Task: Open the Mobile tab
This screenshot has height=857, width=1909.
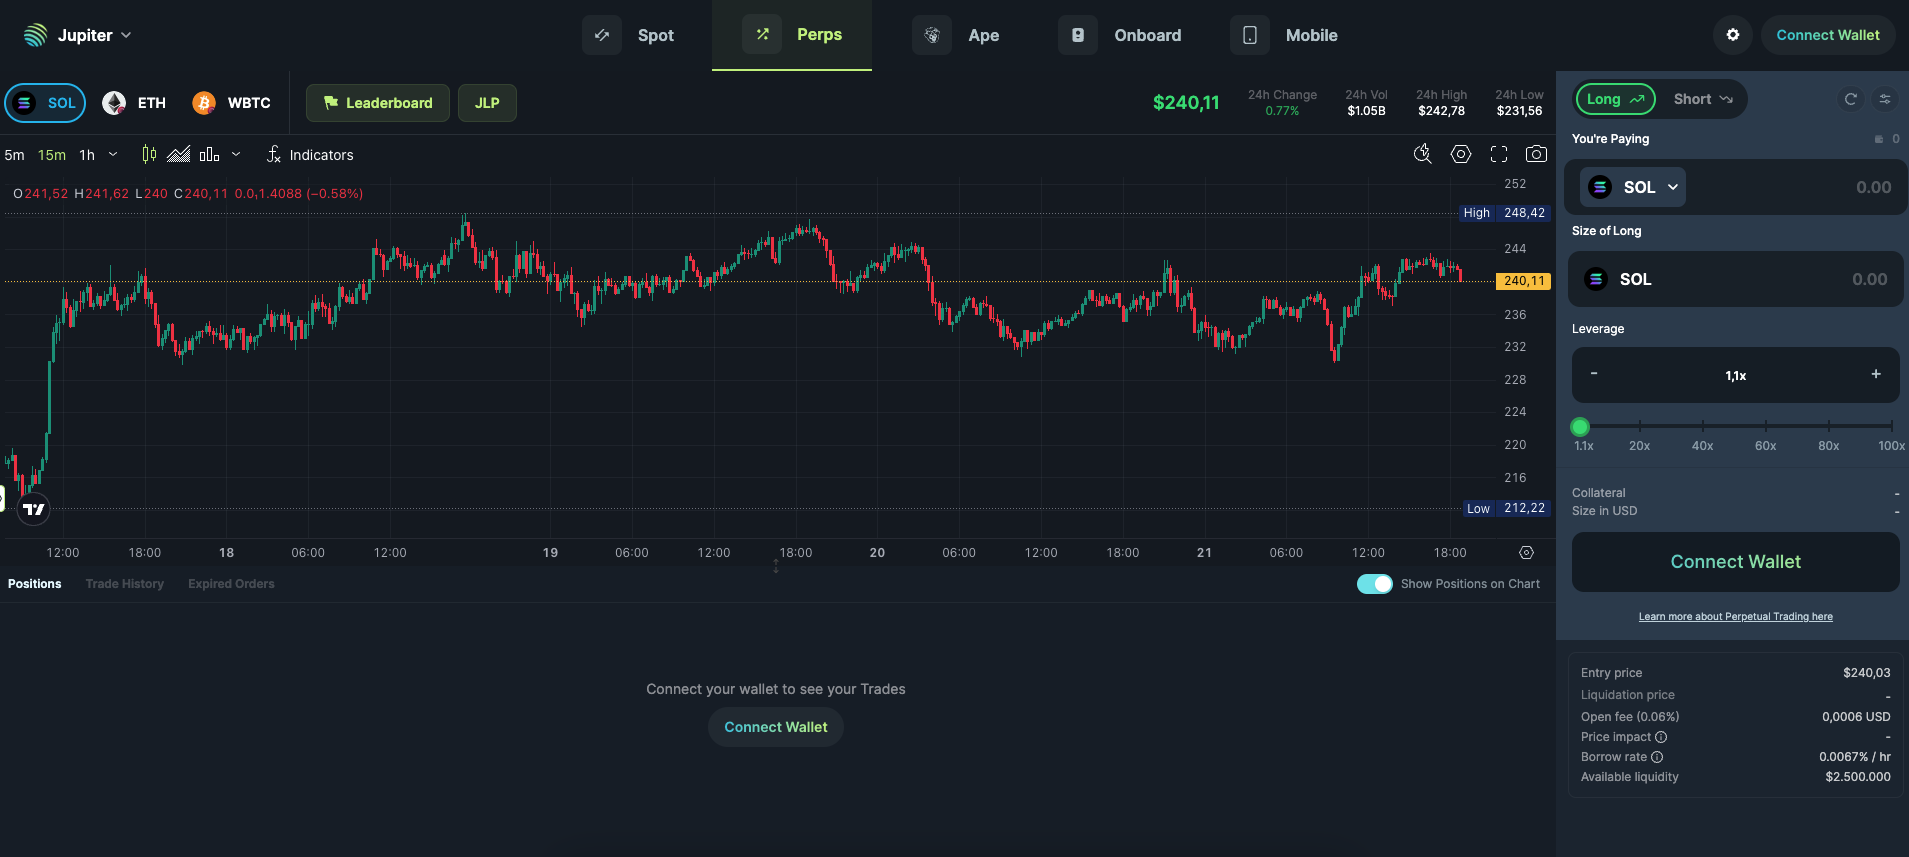Action: (x=1284, y=35)
